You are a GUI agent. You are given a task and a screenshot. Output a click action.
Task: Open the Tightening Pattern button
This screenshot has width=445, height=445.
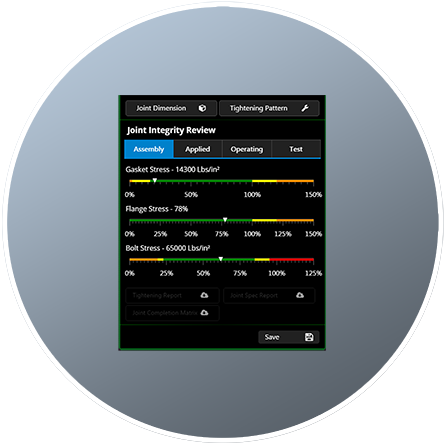[269, 108]
